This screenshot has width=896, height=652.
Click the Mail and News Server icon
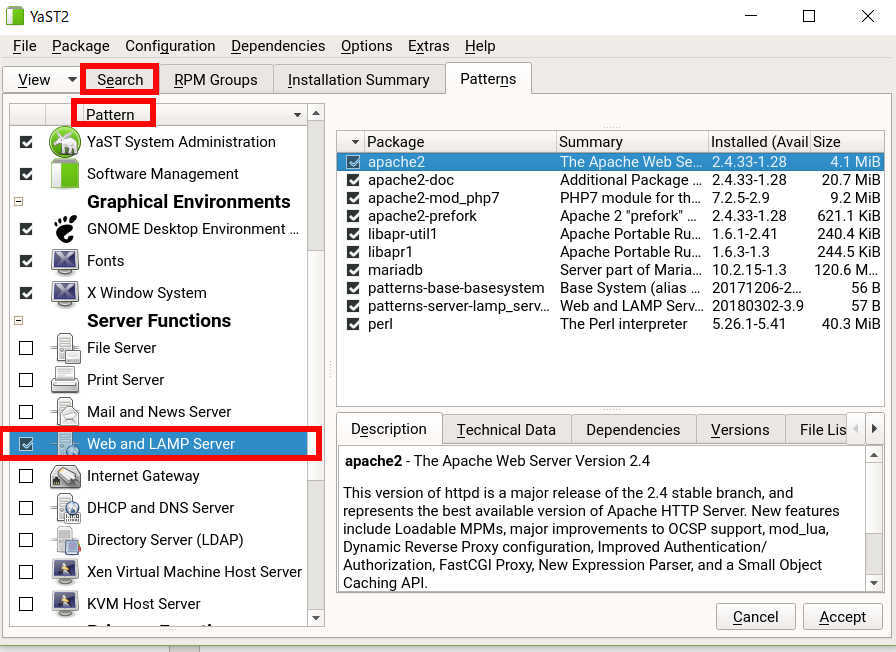click(x=65, y=412)
